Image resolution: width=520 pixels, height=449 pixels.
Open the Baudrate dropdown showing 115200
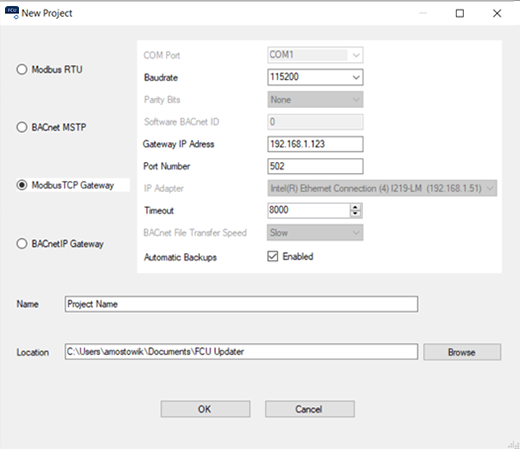(315, 77)
